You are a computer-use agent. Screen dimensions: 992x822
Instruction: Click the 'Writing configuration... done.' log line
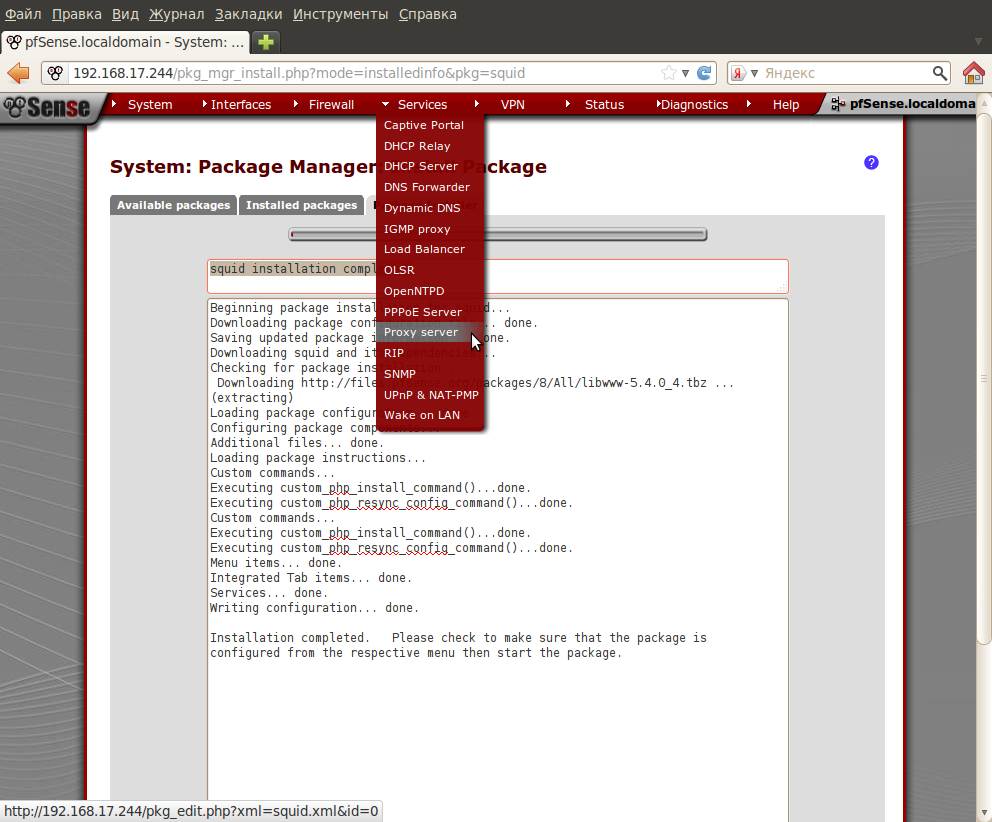click(314, 608)
